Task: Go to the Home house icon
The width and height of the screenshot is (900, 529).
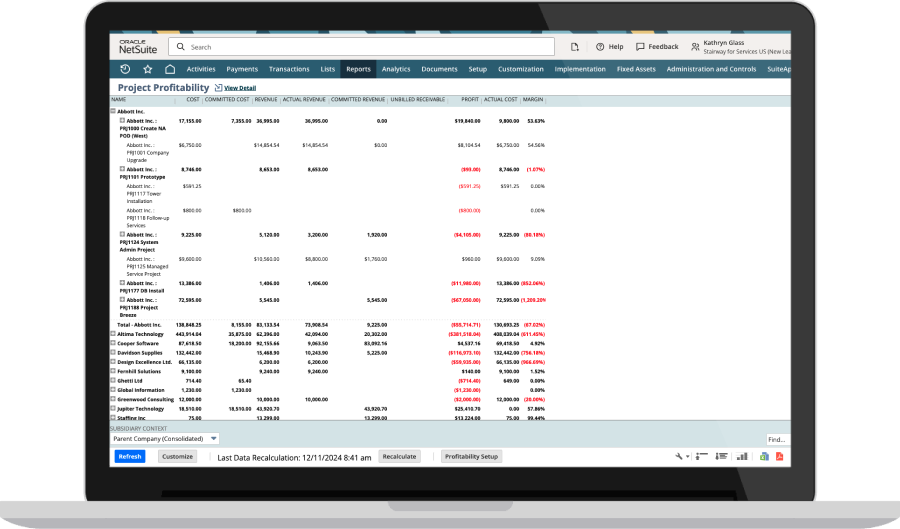Action: (x=170, y=69)
